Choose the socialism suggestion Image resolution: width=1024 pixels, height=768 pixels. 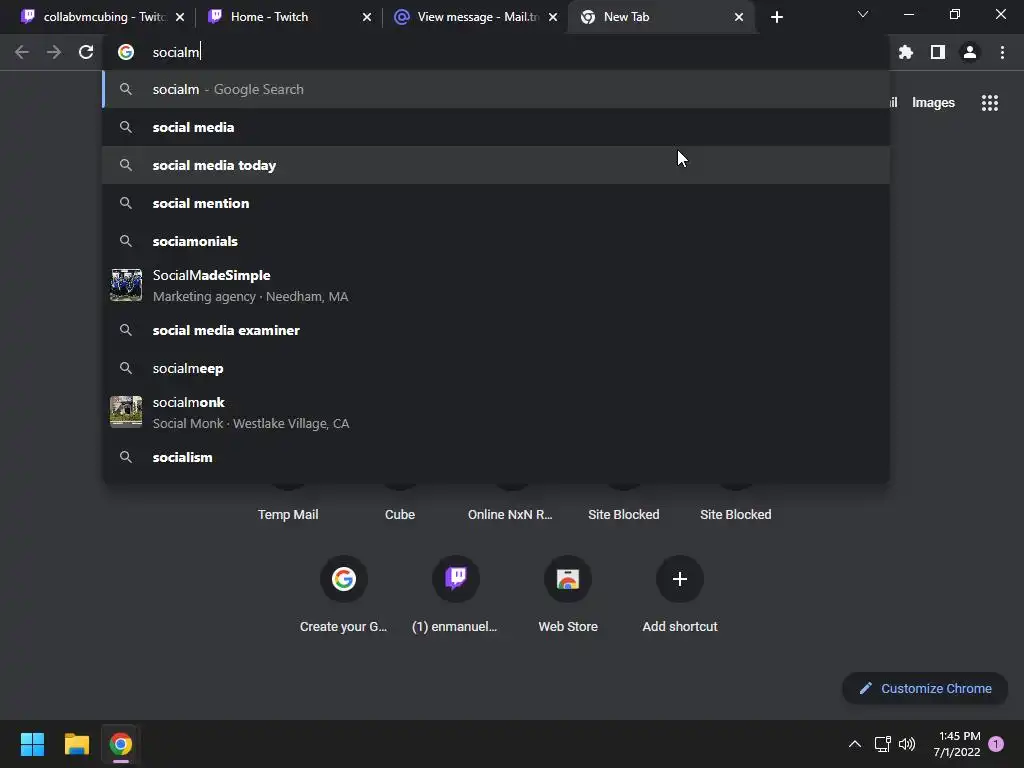click(496, 457)
